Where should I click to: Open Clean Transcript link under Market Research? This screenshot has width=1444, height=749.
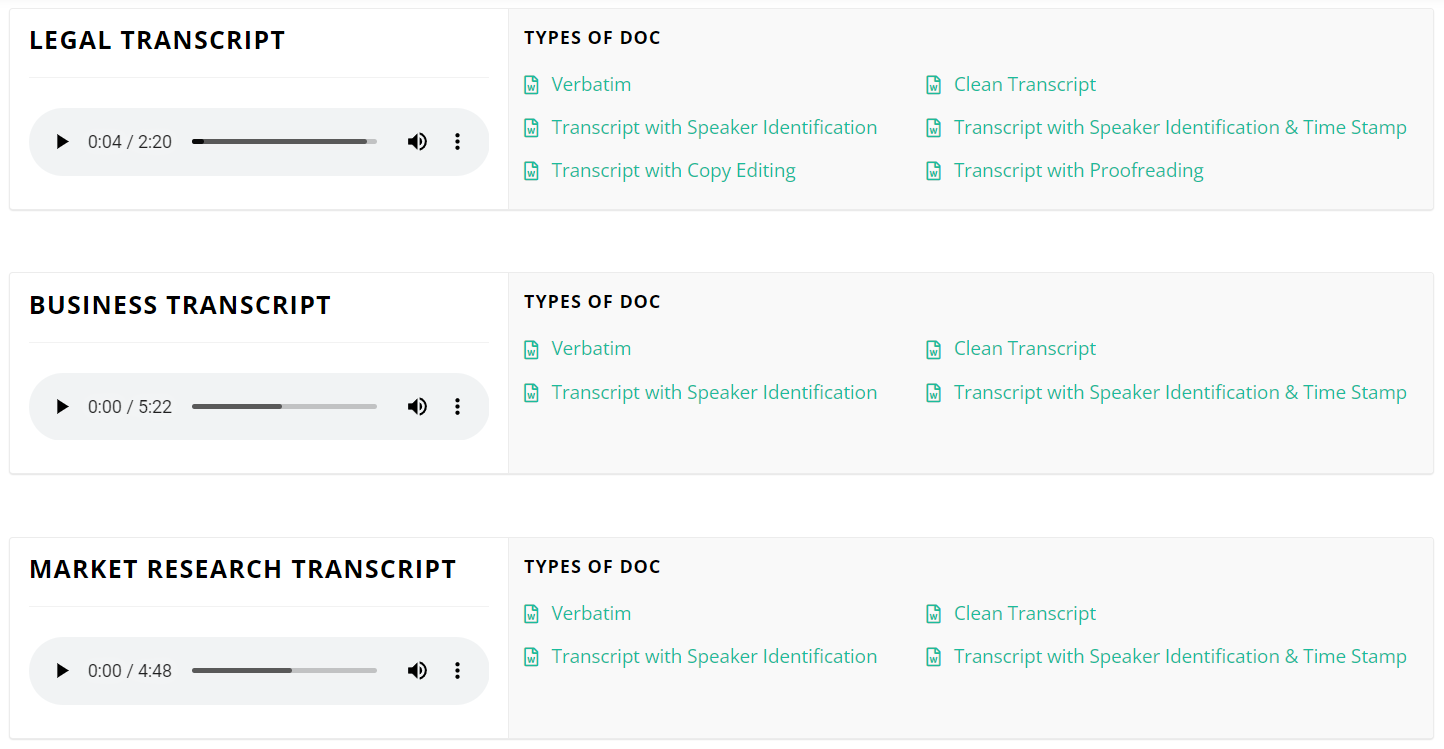tap(1024, 613)
